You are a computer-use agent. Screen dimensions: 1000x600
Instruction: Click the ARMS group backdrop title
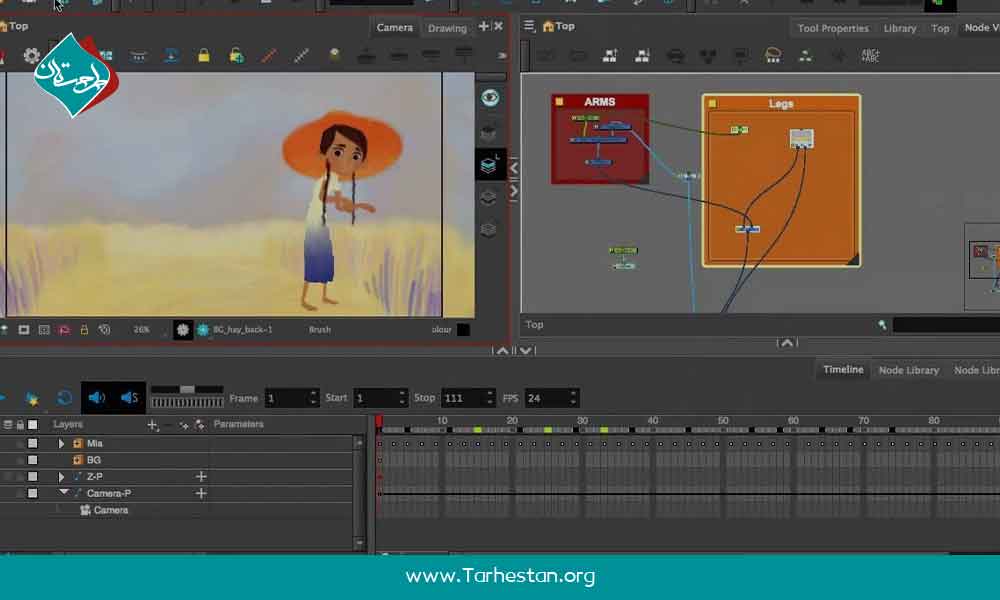(x=599, y=102)
